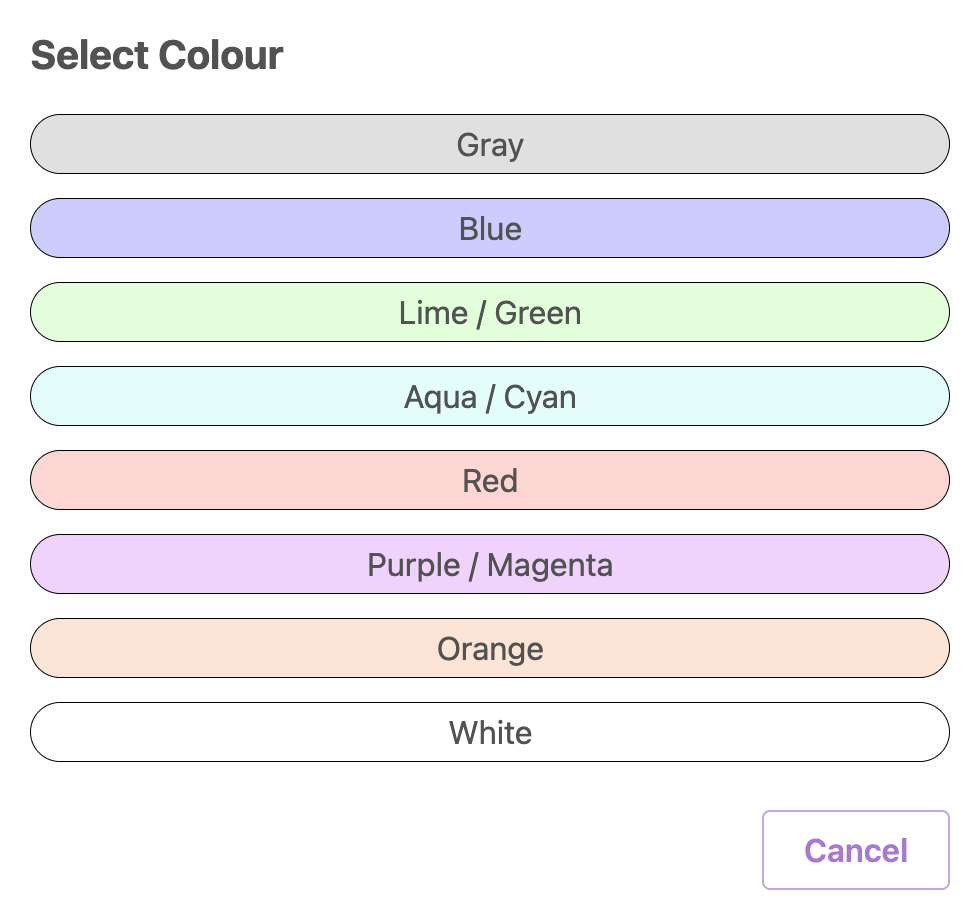Set the colour to Cyan
Image resolution: width=980 pixels, height=912 pixels.
coord(490,397)
